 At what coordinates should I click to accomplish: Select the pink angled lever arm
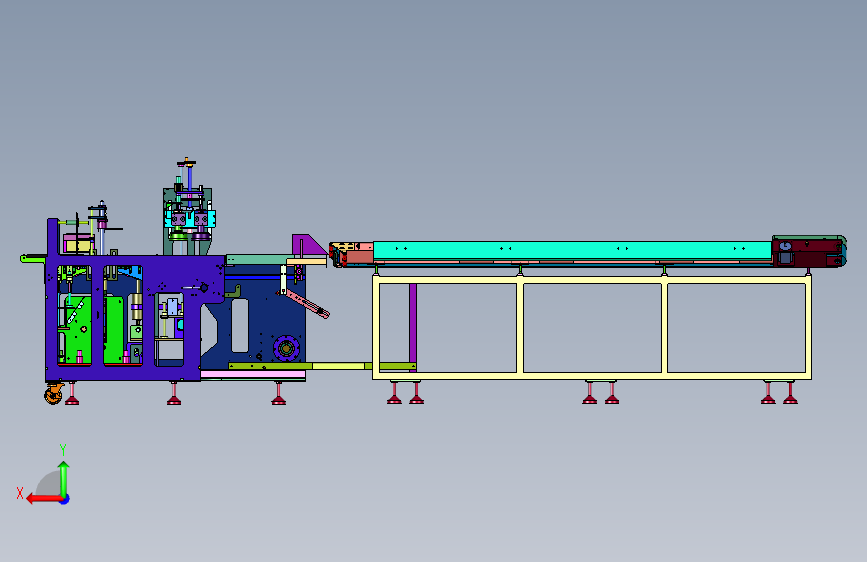click(307, 304)
